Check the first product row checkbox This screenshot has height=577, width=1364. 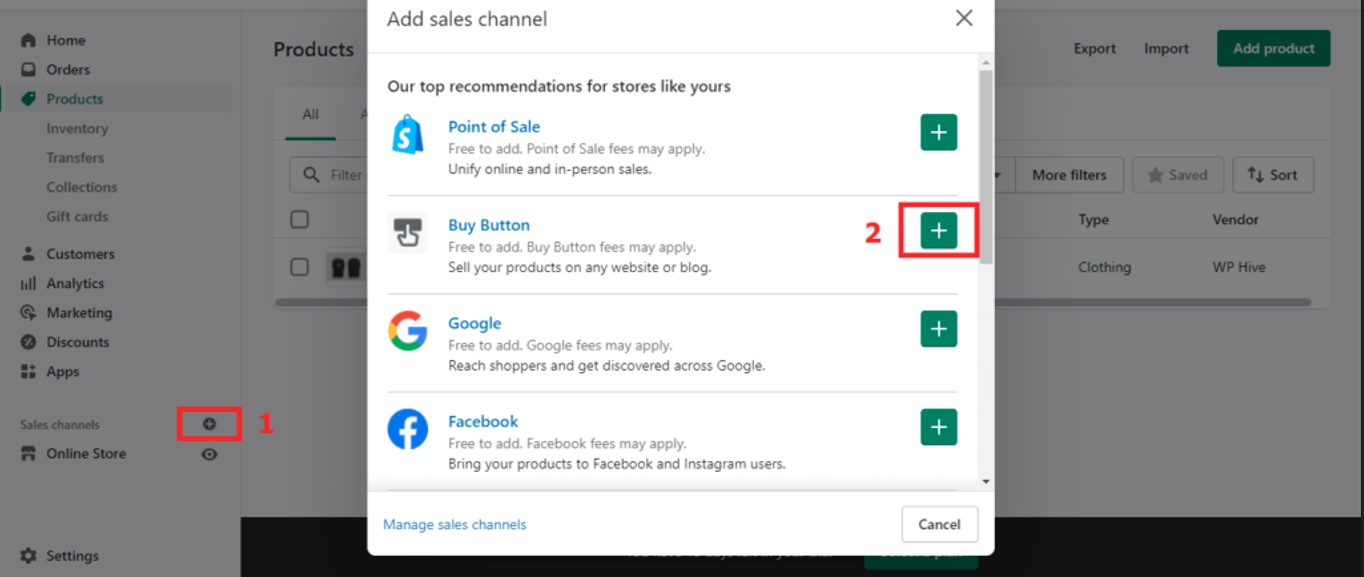[300, 267]
